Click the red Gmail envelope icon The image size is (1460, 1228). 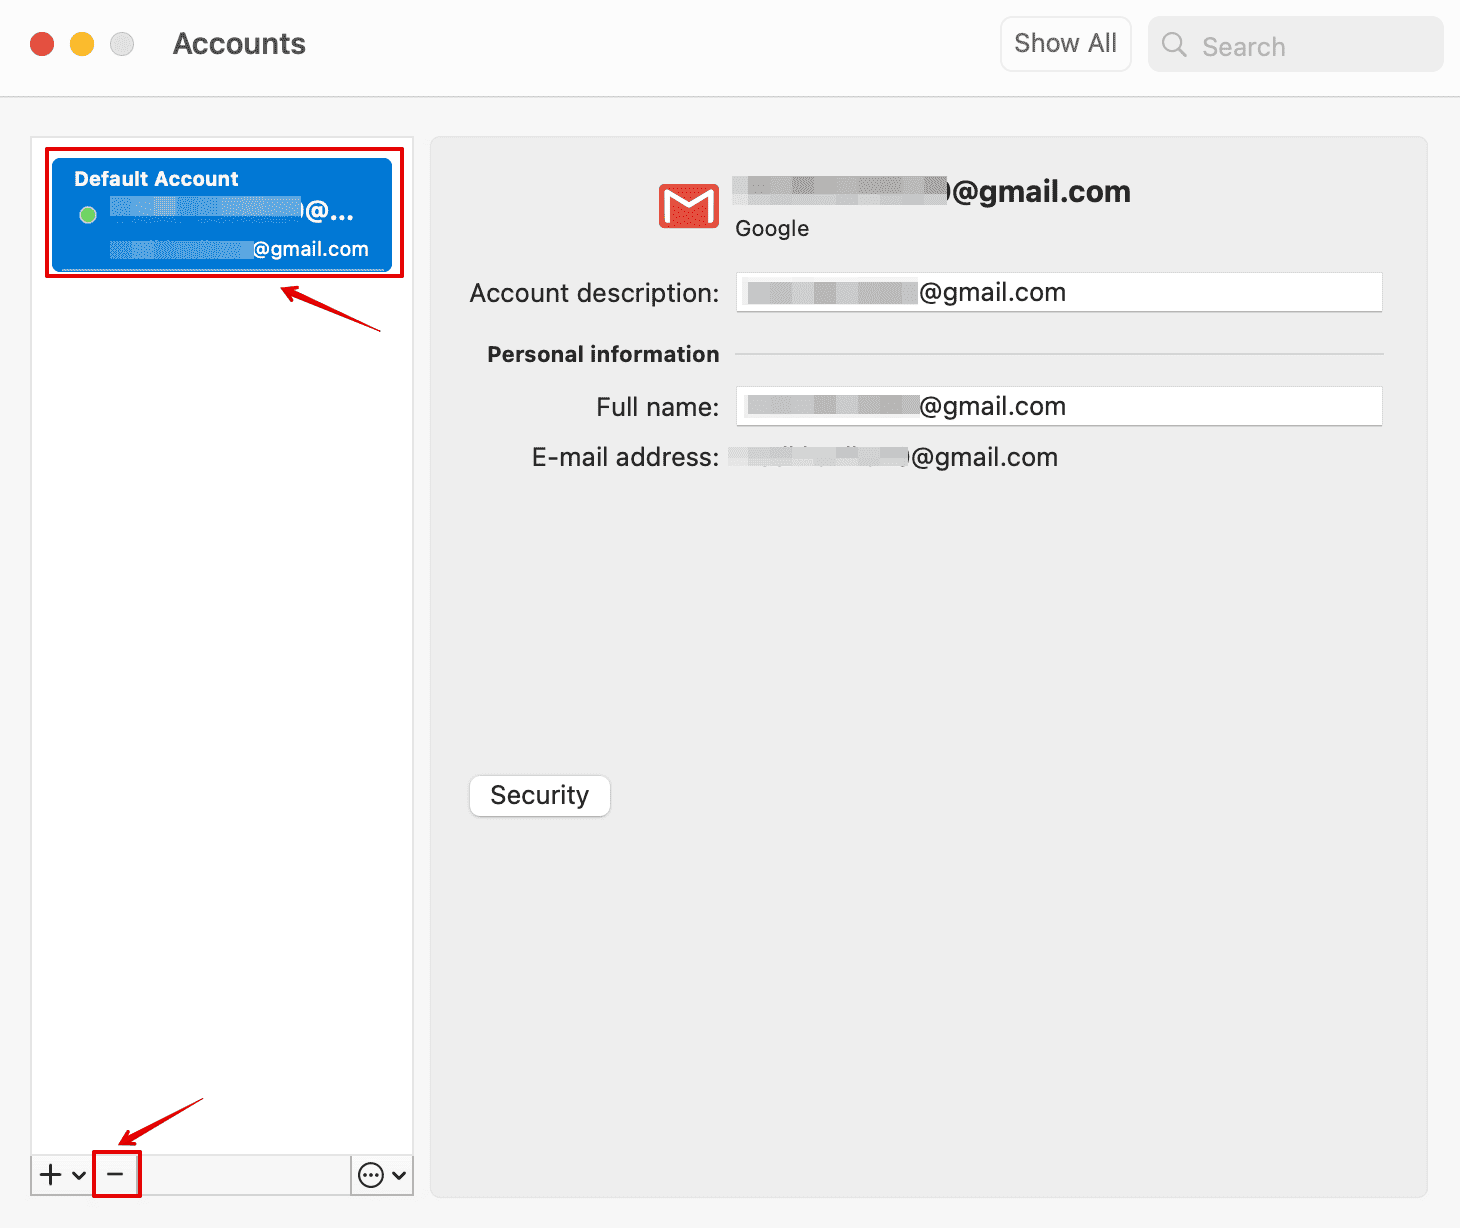(x=688, y=206)
